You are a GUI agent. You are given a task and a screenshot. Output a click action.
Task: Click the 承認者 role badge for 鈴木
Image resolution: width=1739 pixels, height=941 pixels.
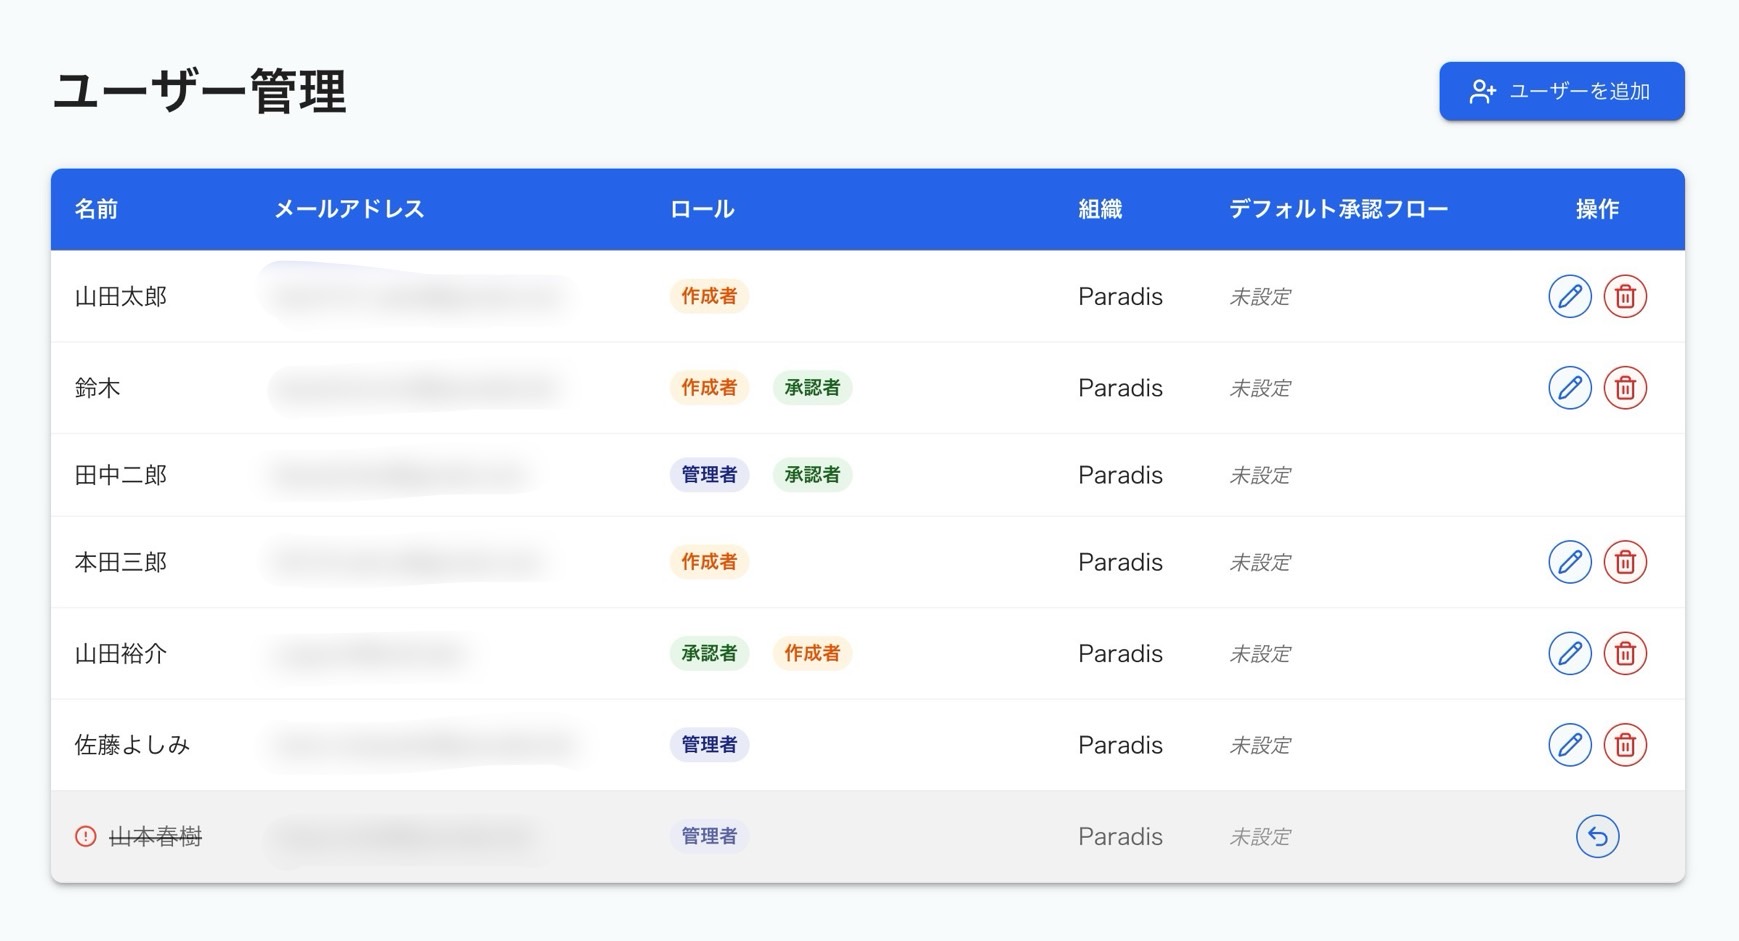[x=812, y=387]
